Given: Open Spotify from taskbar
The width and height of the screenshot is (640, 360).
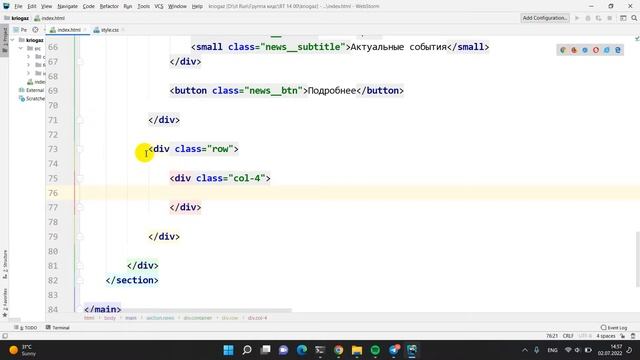Looking at the screenshot, I should point(375,350).
